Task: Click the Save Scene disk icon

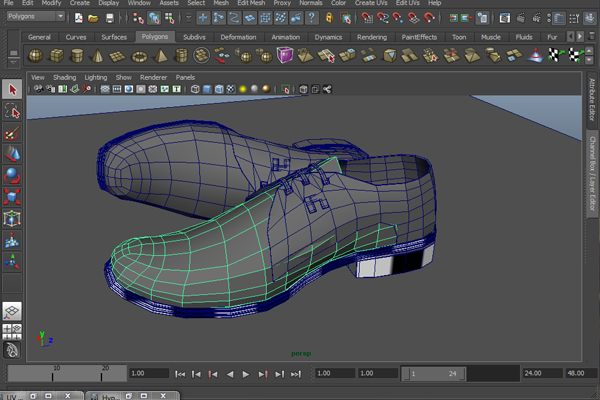Action: point(109,18)
